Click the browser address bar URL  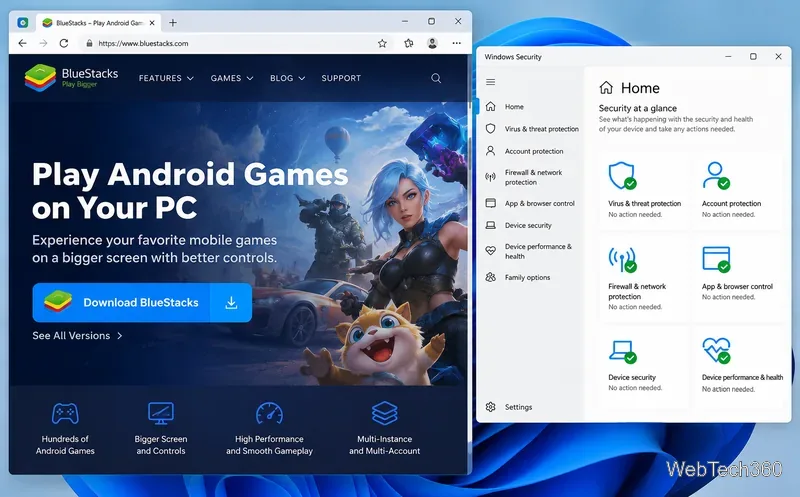pyautogui.click(x=143, y=43)
